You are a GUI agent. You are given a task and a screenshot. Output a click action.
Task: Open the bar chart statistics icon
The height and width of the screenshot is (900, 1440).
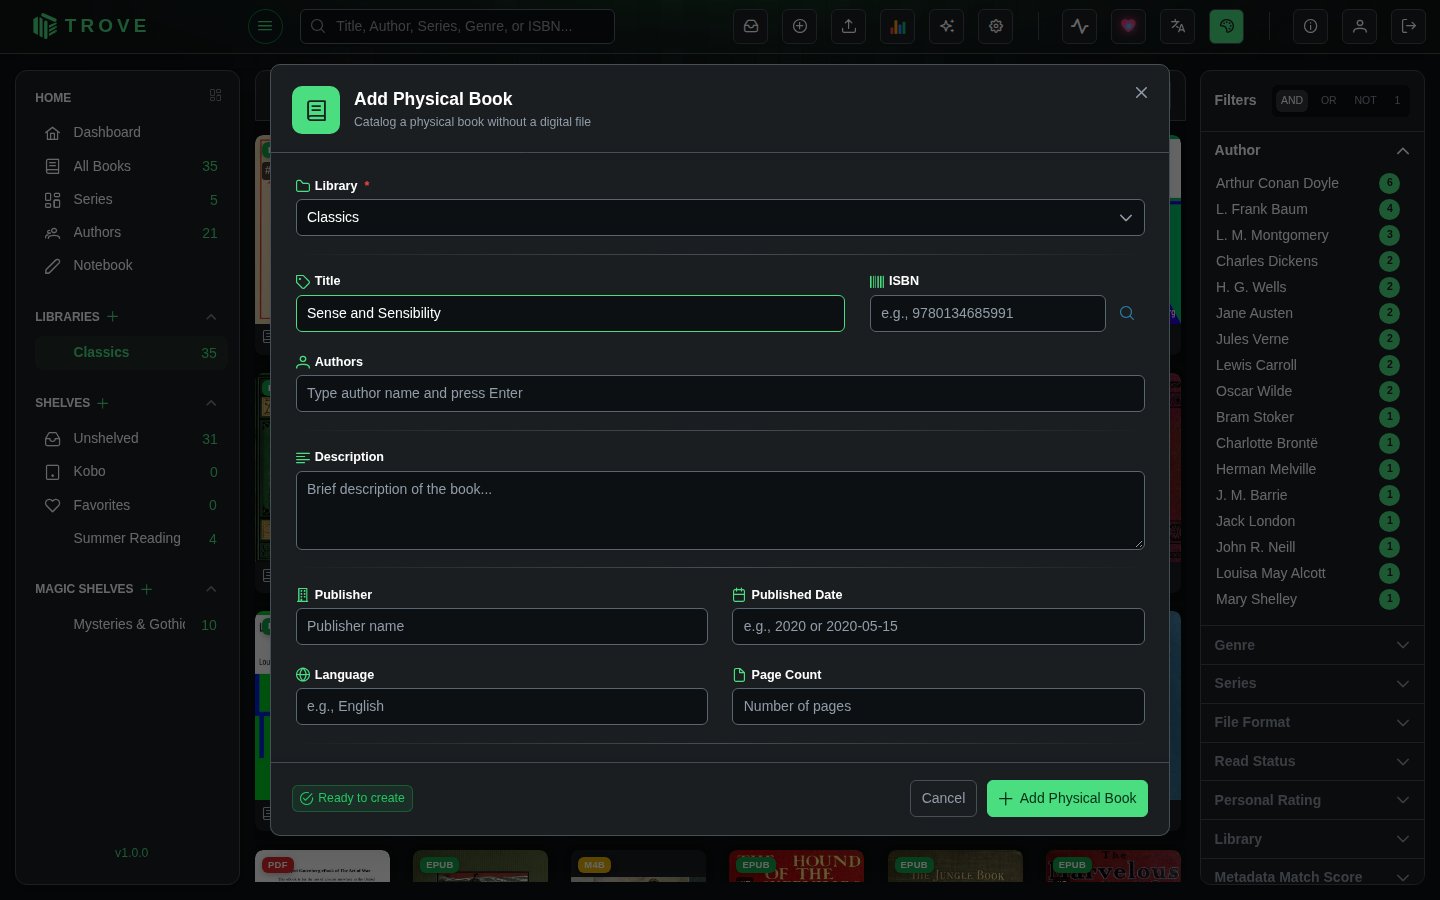[898, 27]
